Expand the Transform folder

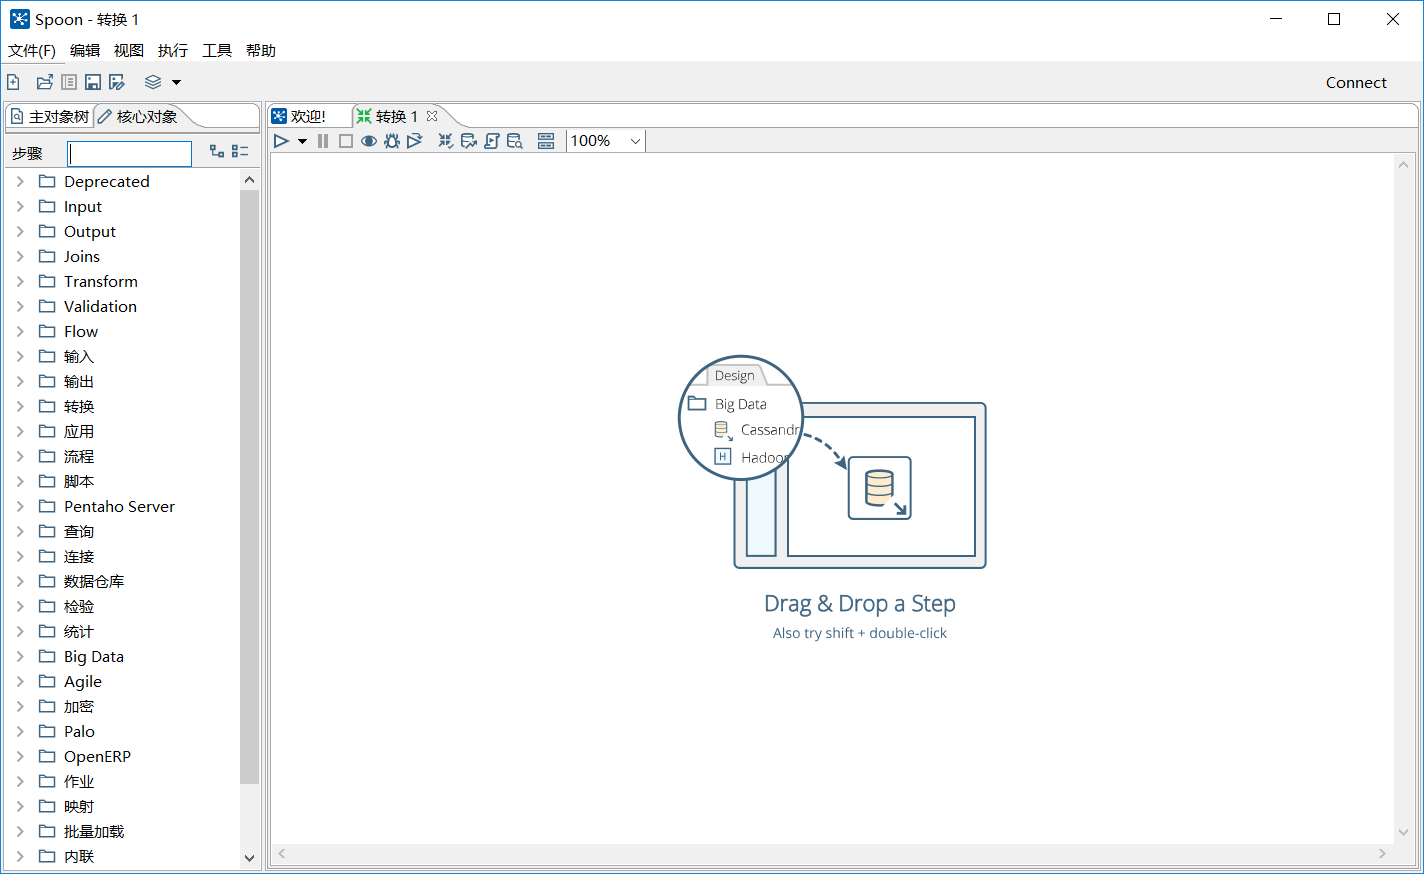(x=20, y=281)
